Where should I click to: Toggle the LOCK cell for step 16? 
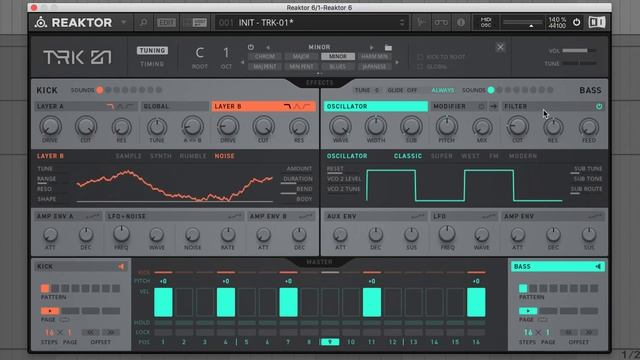(476, 333)
